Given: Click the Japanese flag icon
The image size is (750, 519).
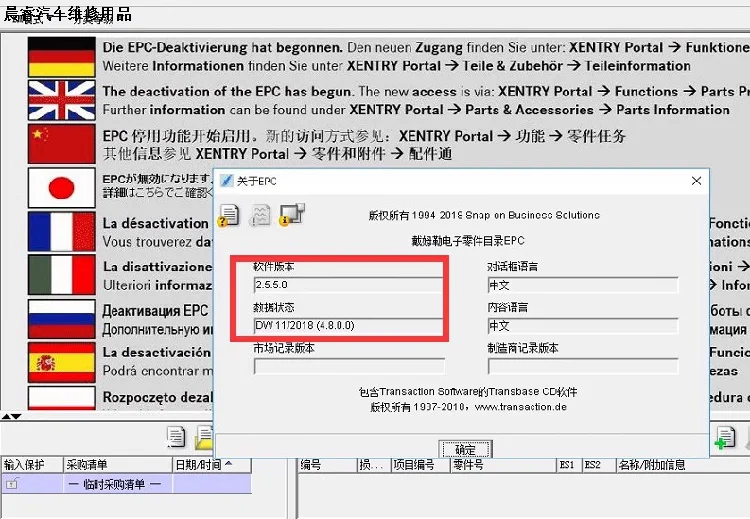Looking at the screenshot, I should tap(62, 188).
